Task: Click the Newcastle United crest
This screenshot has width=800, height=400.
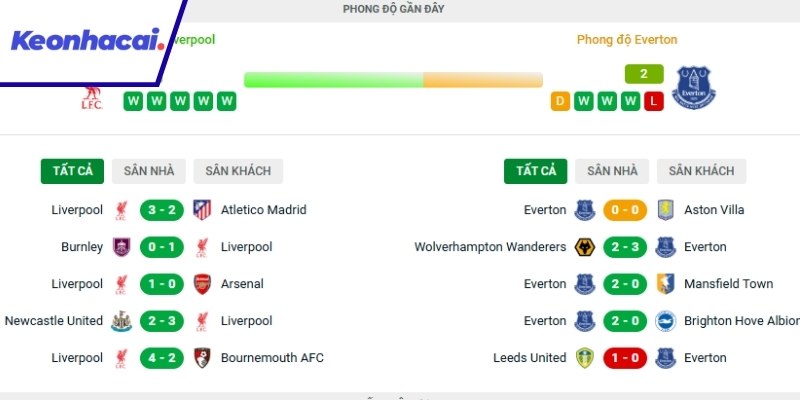Action: coord(121,321)
